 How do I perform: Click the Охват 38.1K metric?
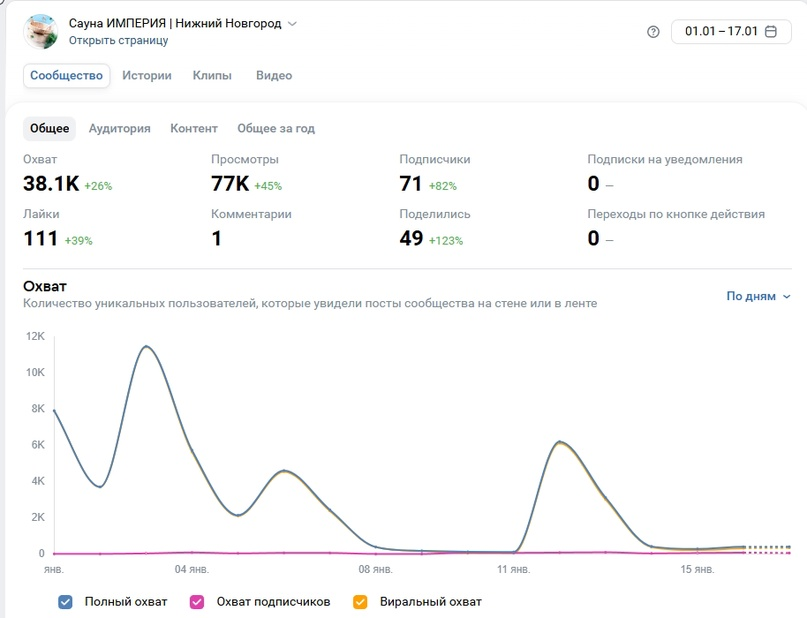pos(67,174)
